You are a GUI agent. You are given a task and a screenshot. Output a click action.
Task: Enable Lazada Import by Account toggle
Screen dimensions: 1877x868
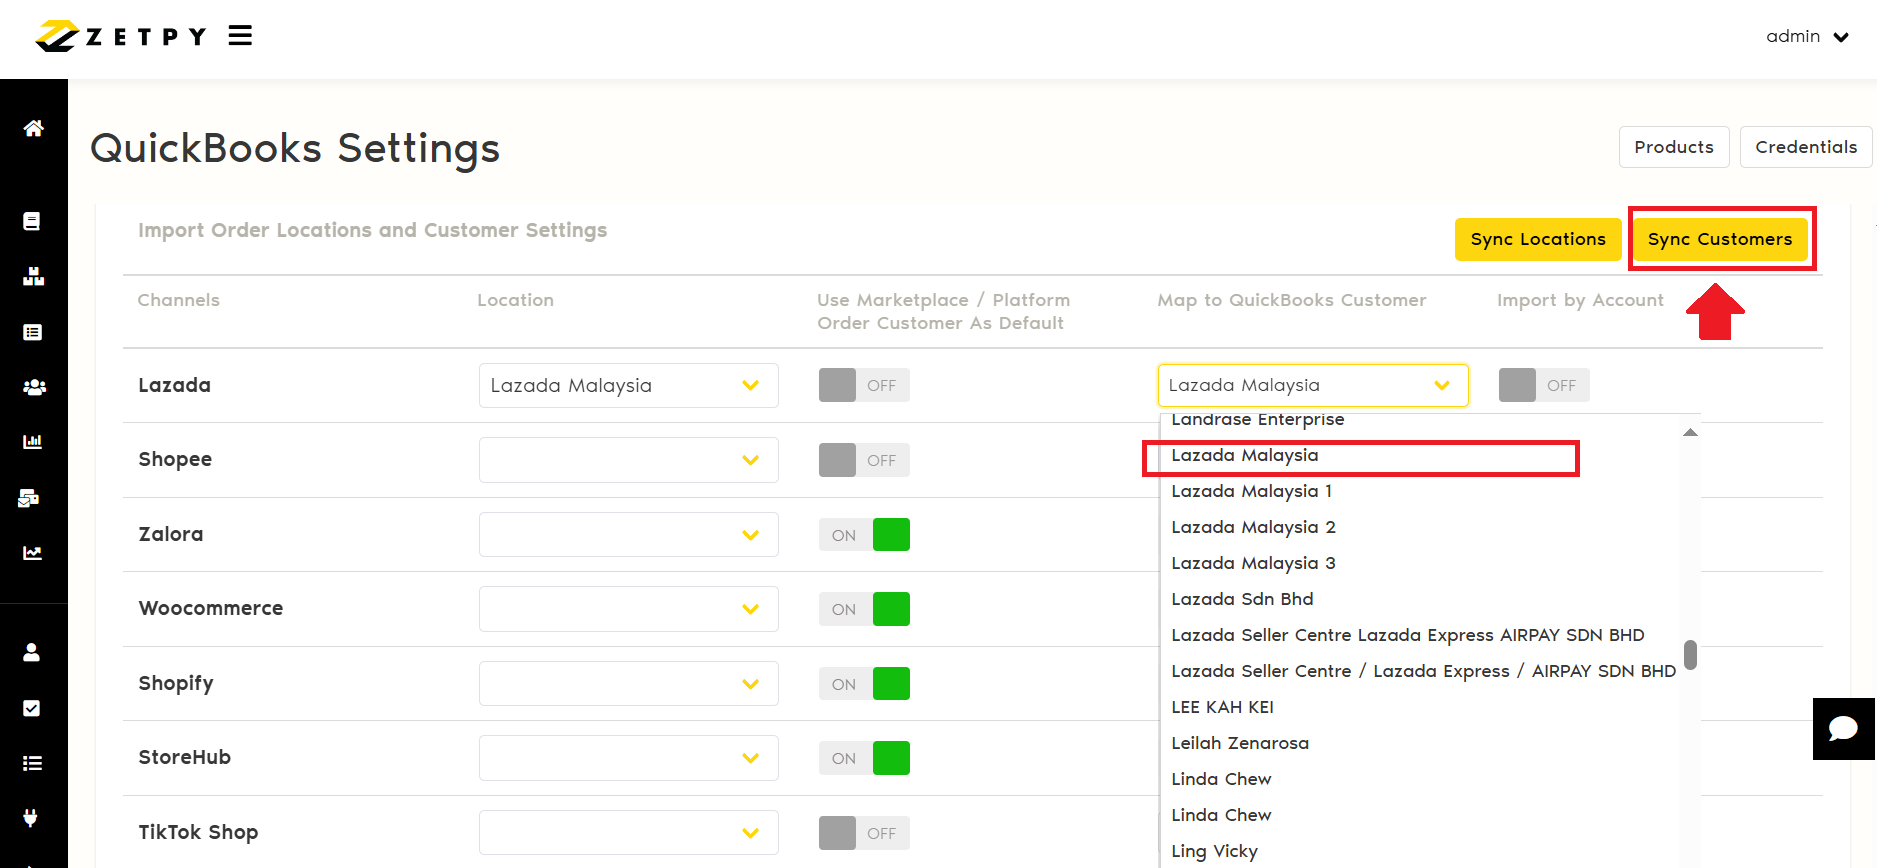click(x=1543, y=385)
